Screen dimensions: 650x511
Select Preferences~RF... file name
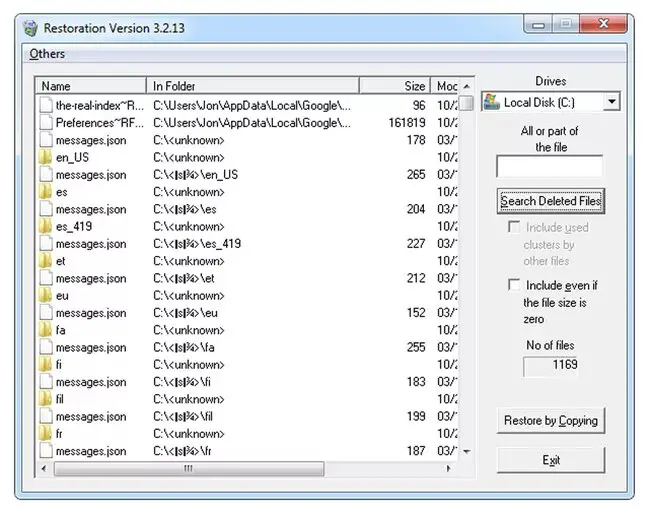[99, 123]
